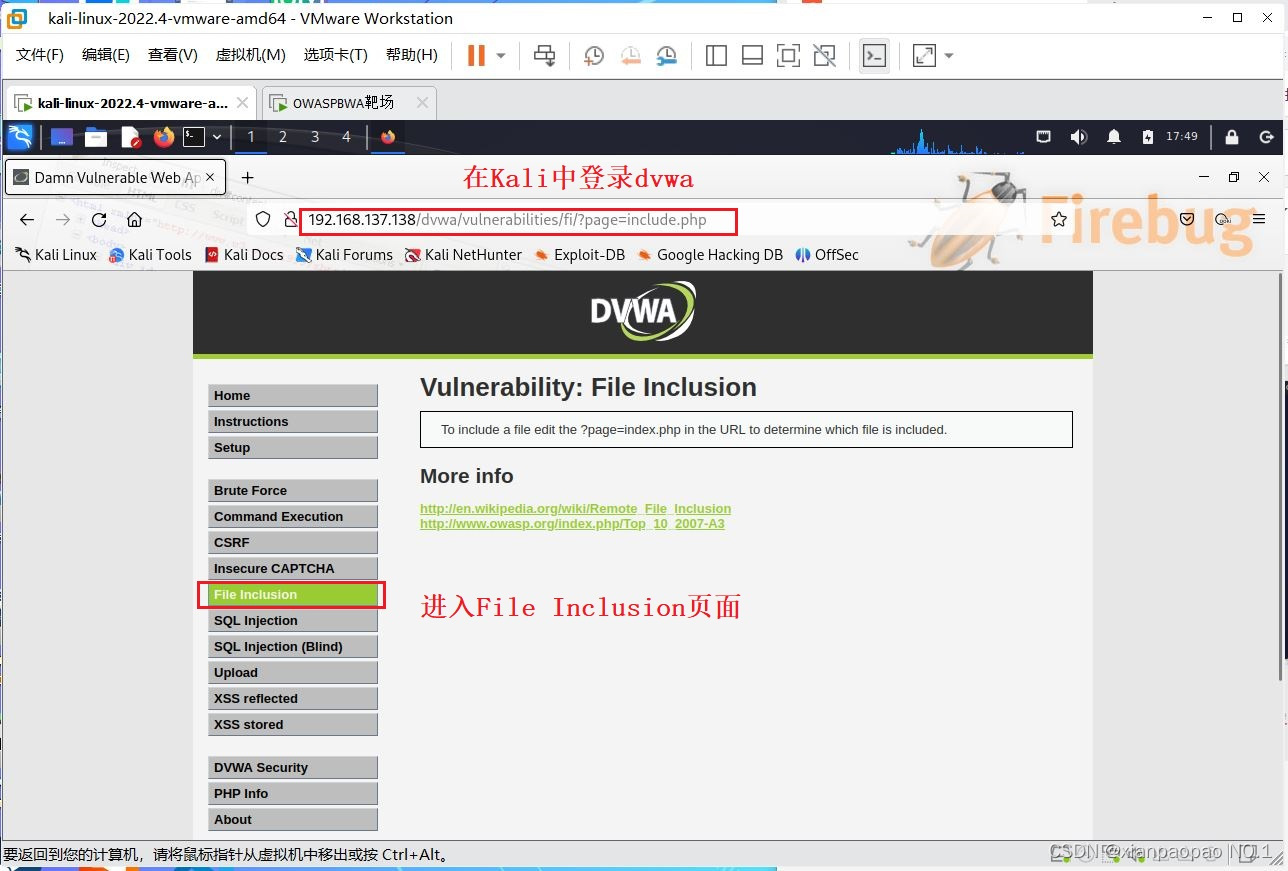Open the console view terminal icon in VMware toolbar
This screenshot has width=1288, height=871.
click(x=874, y=56)
